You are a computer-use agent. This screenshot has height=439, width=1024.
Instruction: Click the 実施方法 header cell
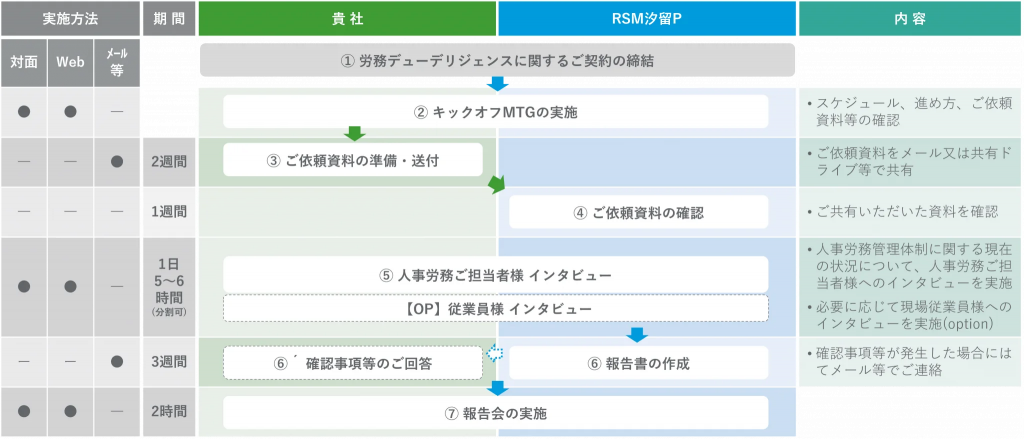click(x=70, y=19)
